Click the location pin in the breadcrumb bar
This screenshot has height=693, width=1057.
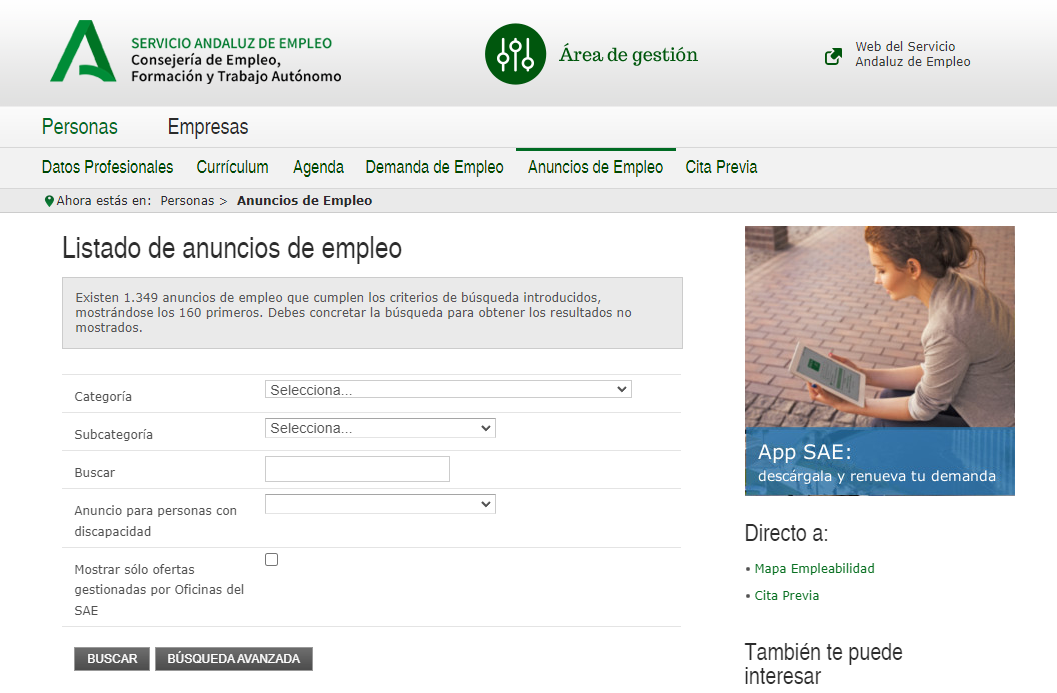coord(48,200)
